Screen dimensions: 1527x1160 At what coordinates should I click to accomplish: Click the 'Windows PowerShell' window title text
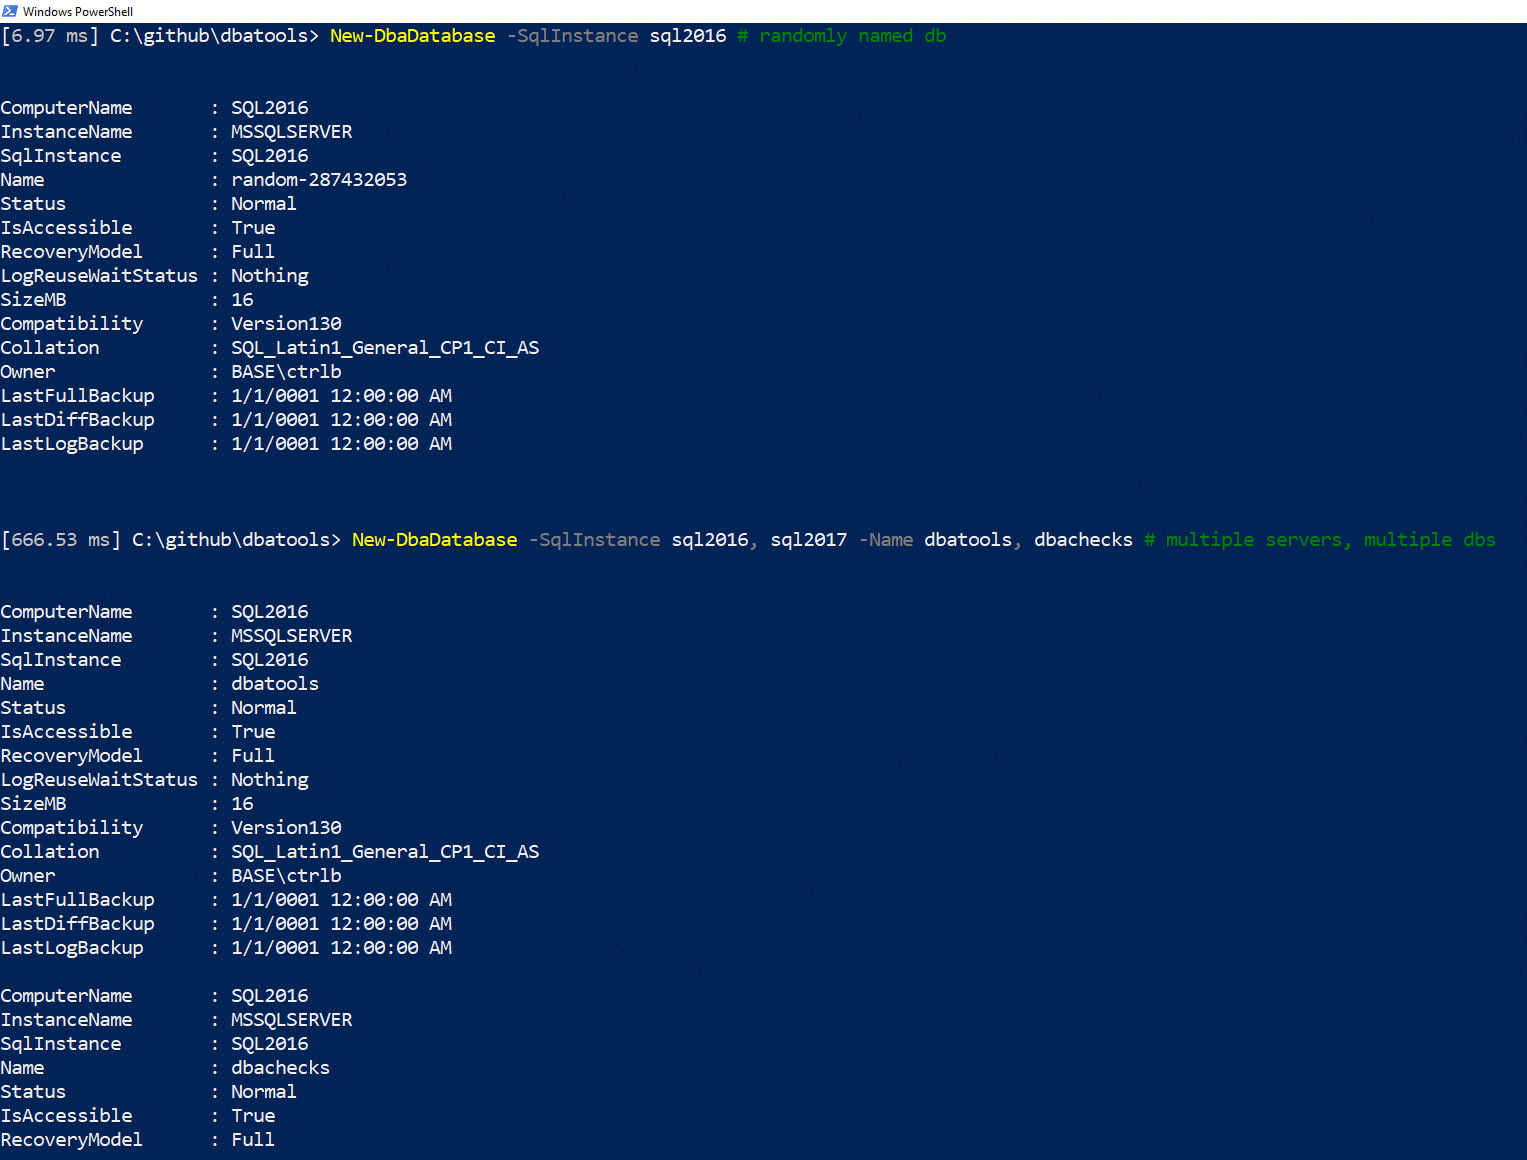tap(78, 12)
